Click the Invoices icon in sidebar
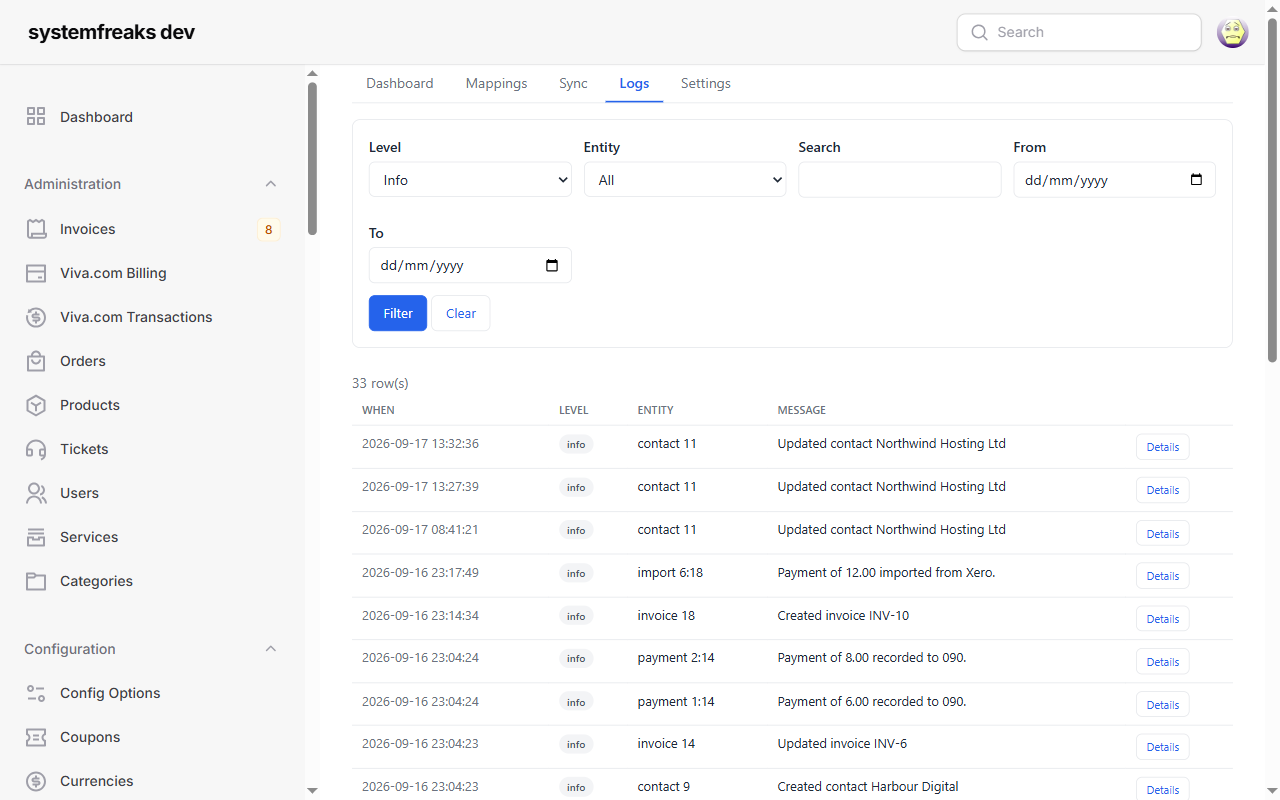 tap(36, 229)
